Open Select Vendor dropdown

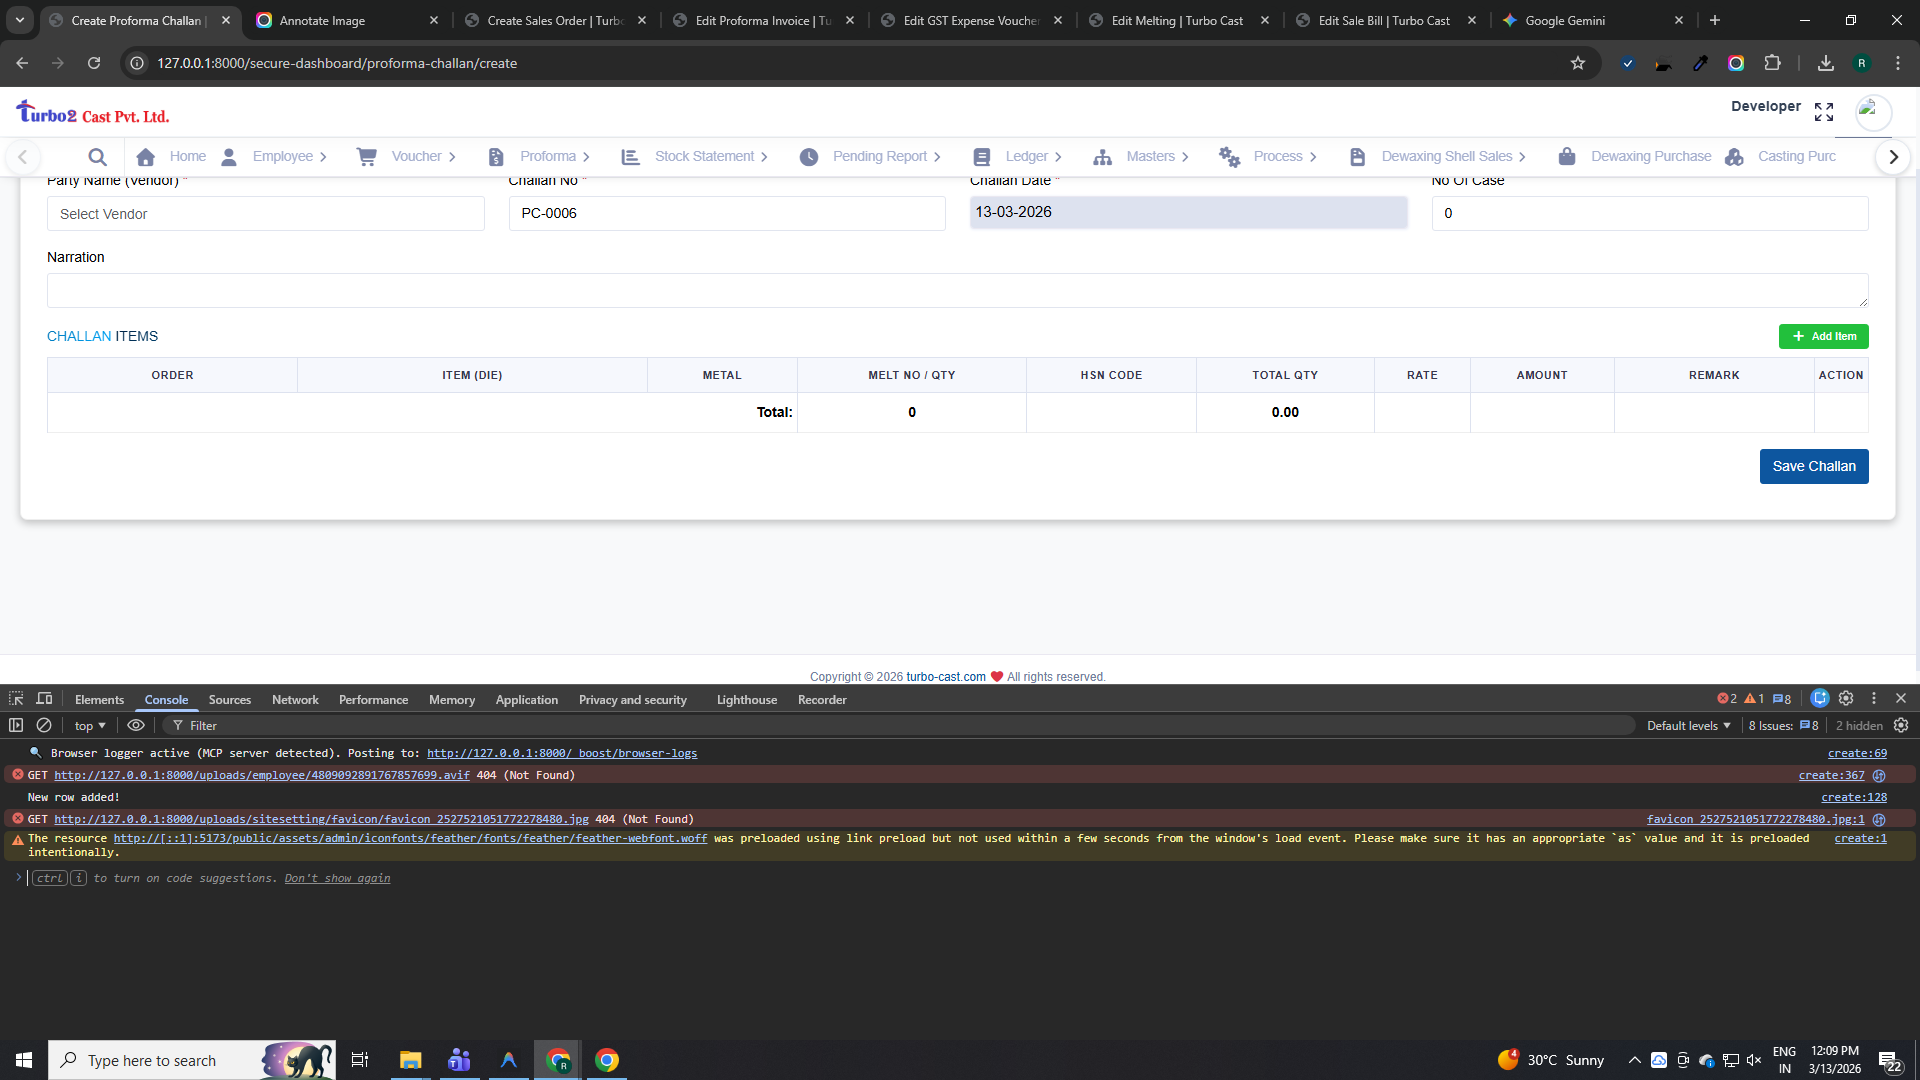click(265, 214)
